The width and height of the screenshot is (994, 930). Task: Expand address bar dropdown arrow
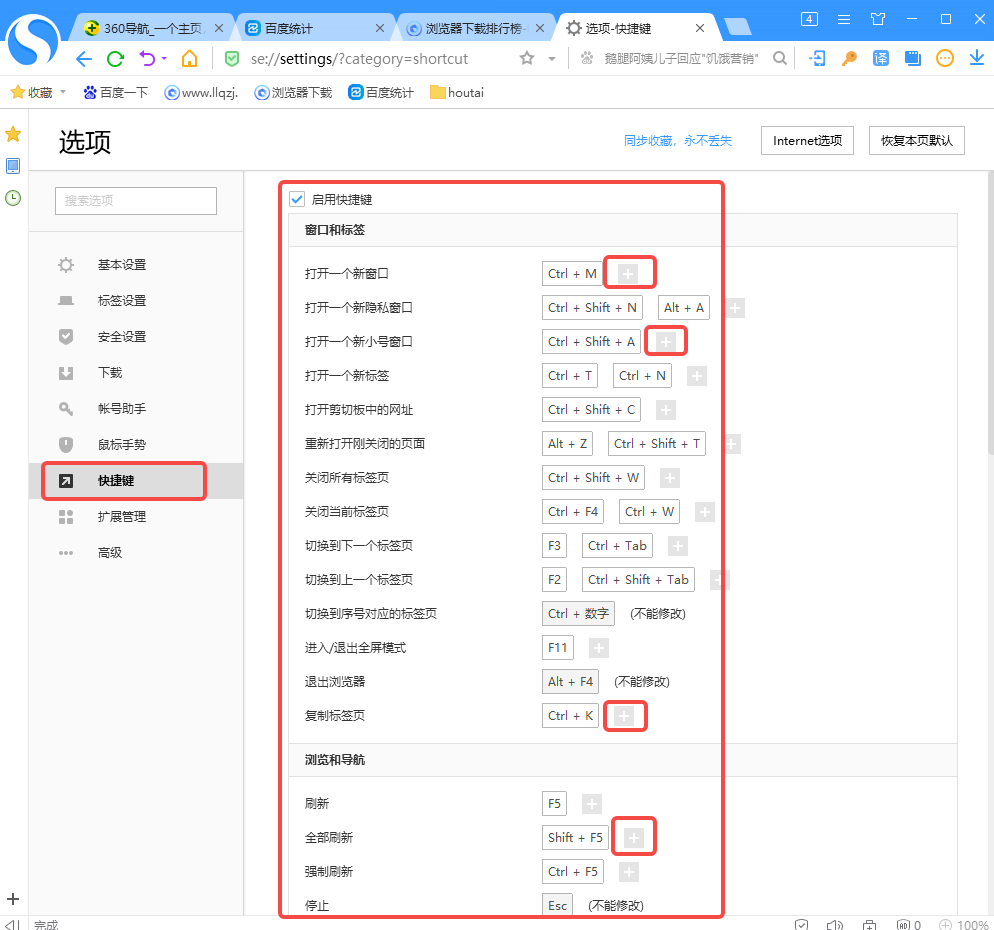pos(552,59)
